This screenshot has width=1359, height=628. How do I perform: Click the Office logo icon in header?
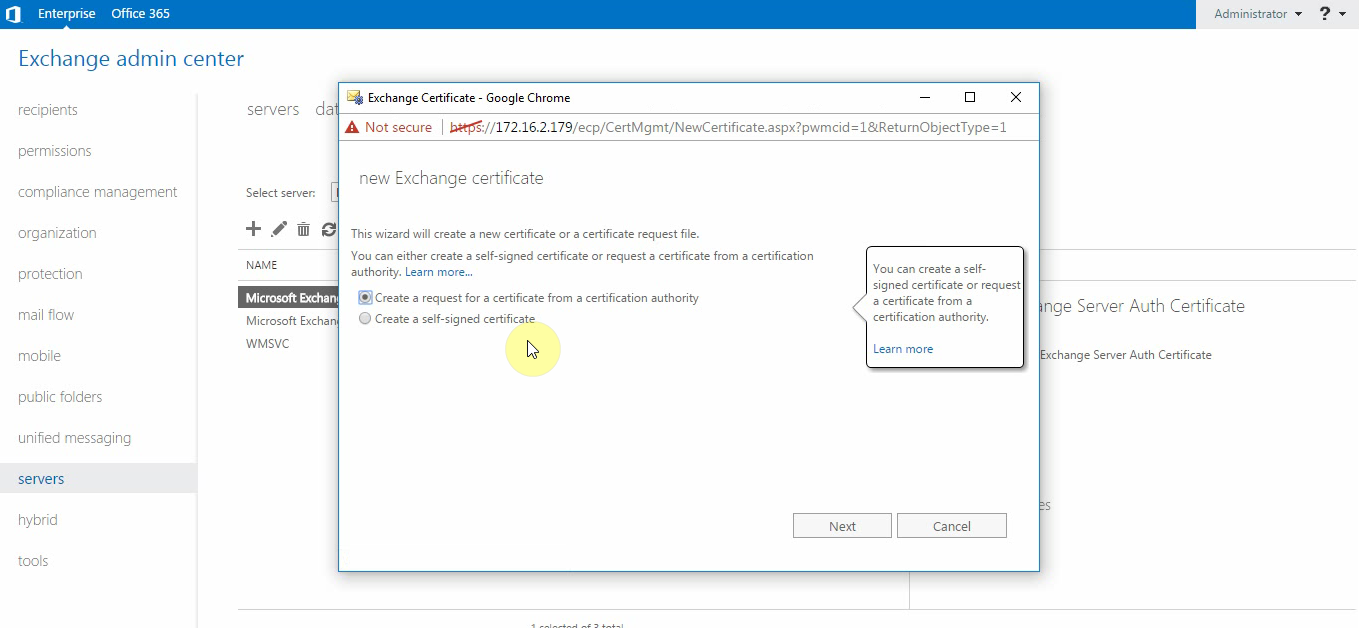click(x=13, y=14)
